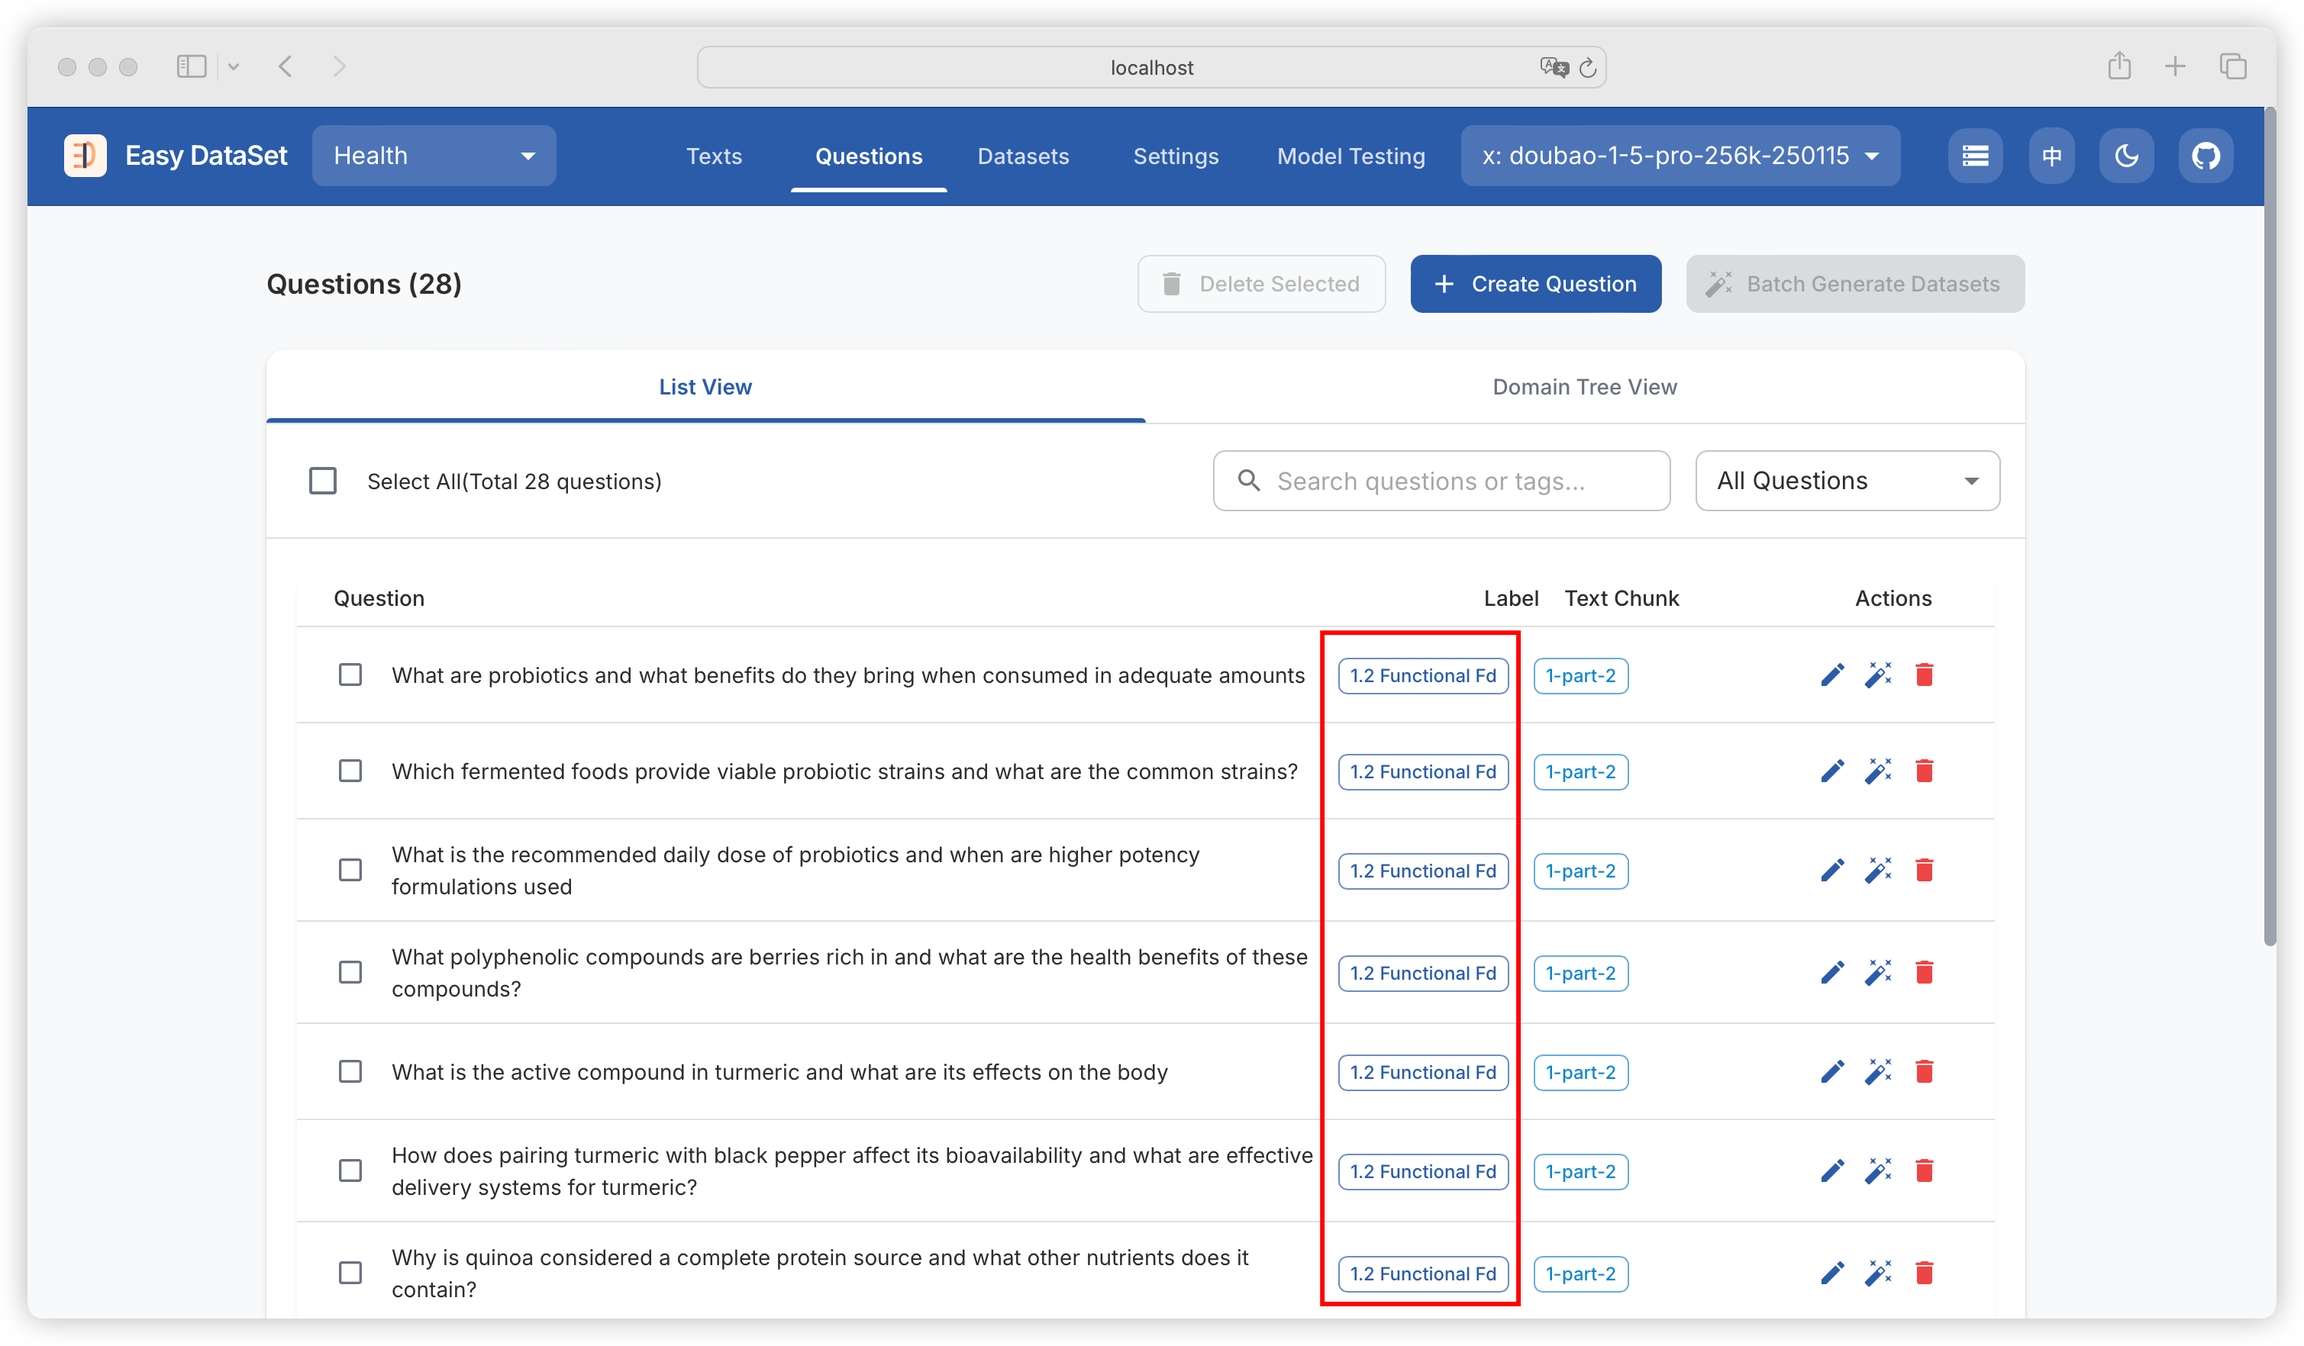Screen dimensions: 2304x1346
Task: Open the task list icon in header
Action: click(1975, 156)
